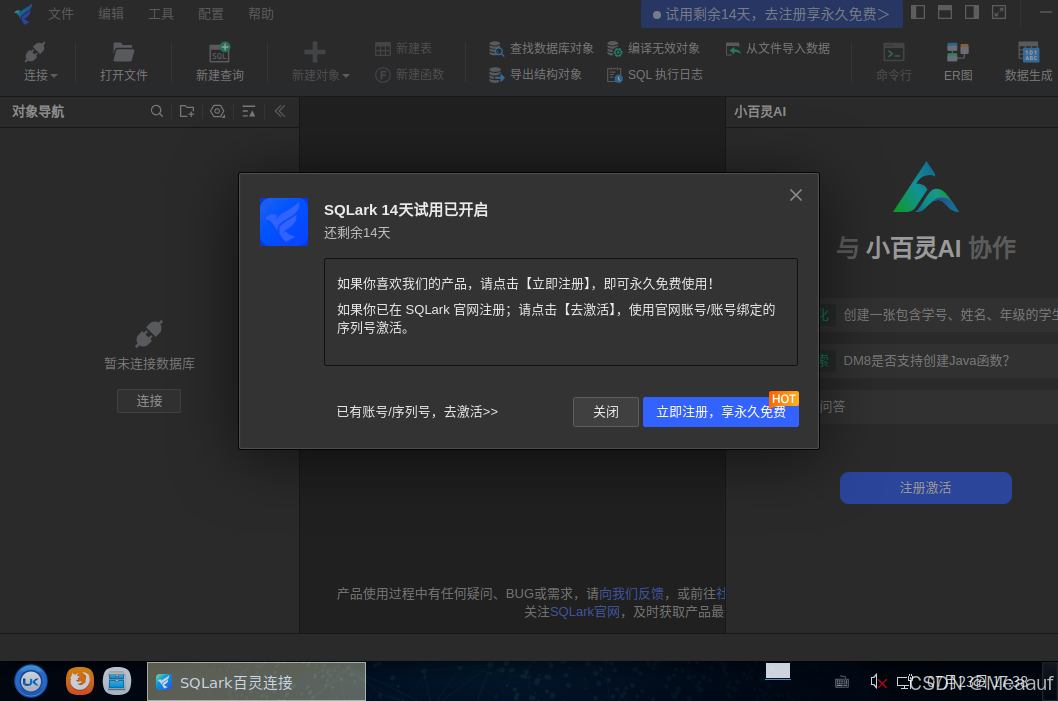Click the 连接 toolbar dropdown
The width and height of the screenshot is (1058, 701).
click(x=40, y=61)
